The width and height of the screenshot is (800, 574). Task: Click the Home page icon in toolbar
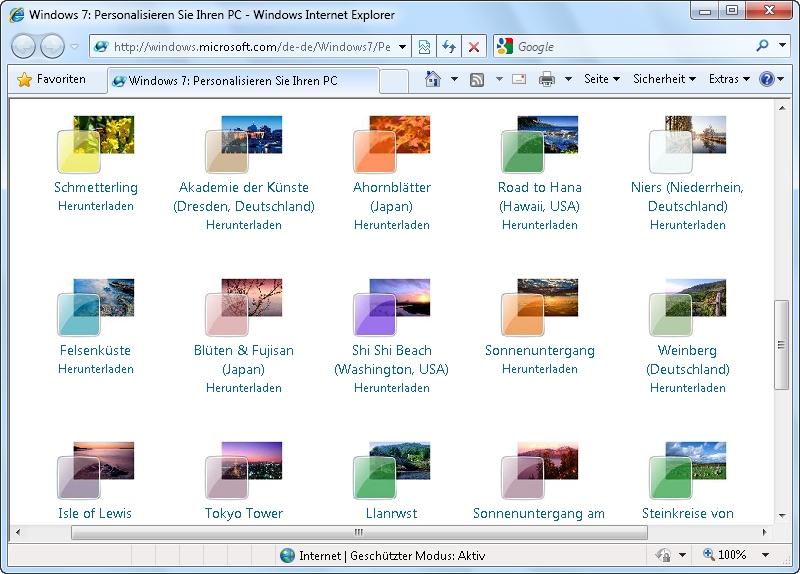433,79
